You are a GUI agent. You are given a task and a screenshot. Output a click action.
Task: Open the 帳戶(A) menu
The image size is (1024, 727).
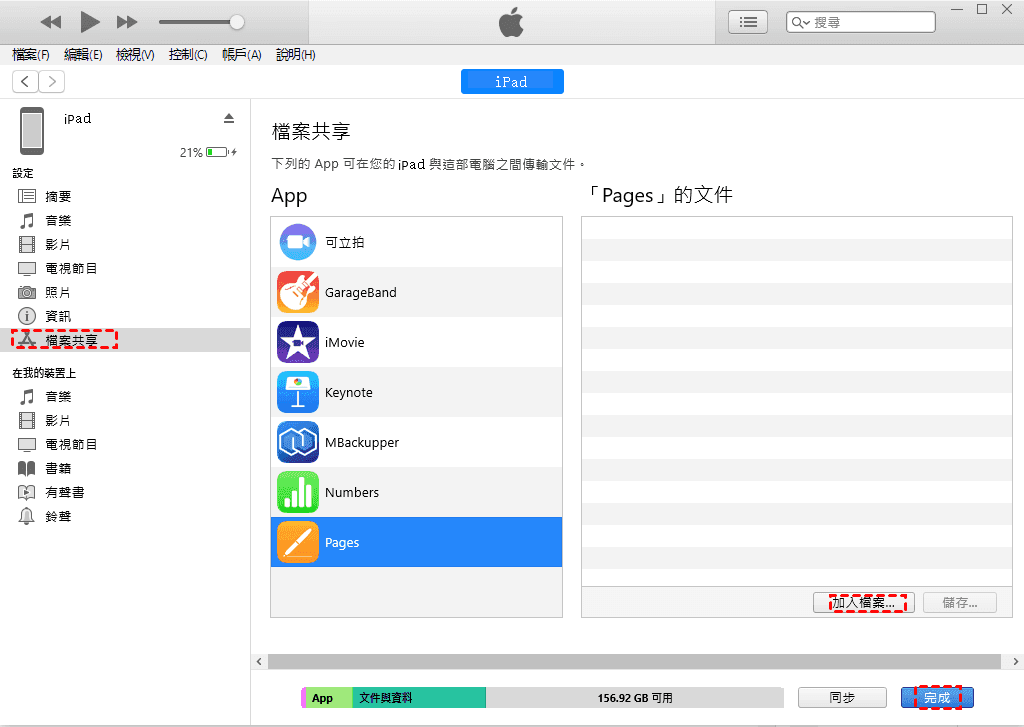coord(241,55)
